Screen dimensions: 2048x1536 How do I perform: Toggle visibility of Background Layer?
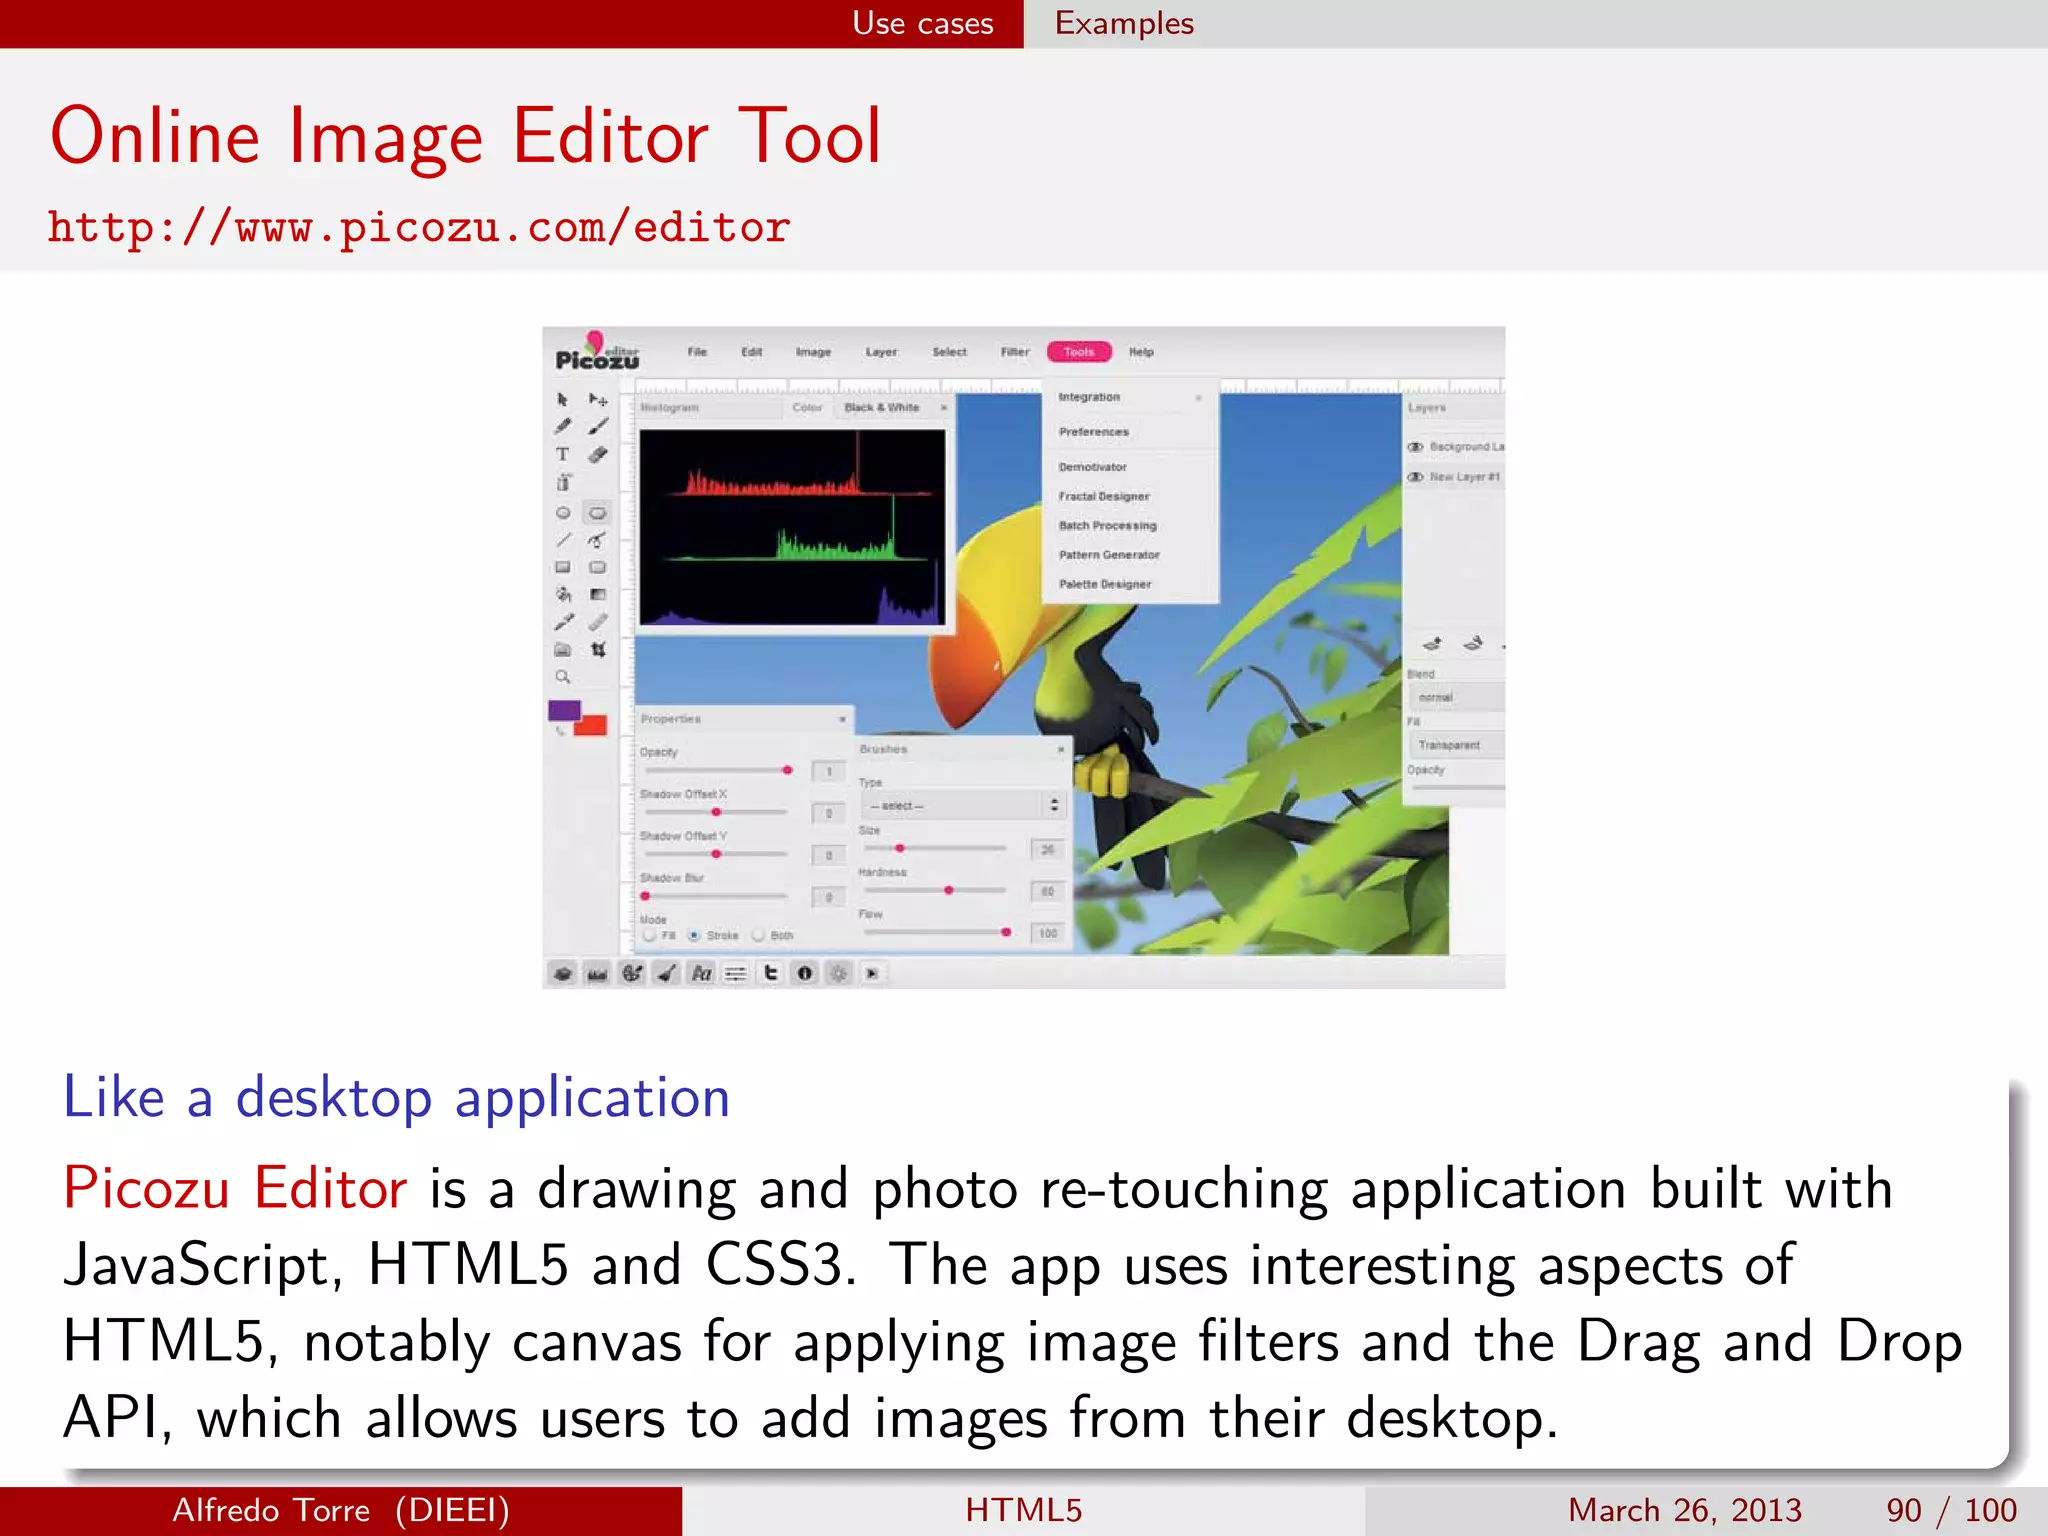coord(1415,447)
